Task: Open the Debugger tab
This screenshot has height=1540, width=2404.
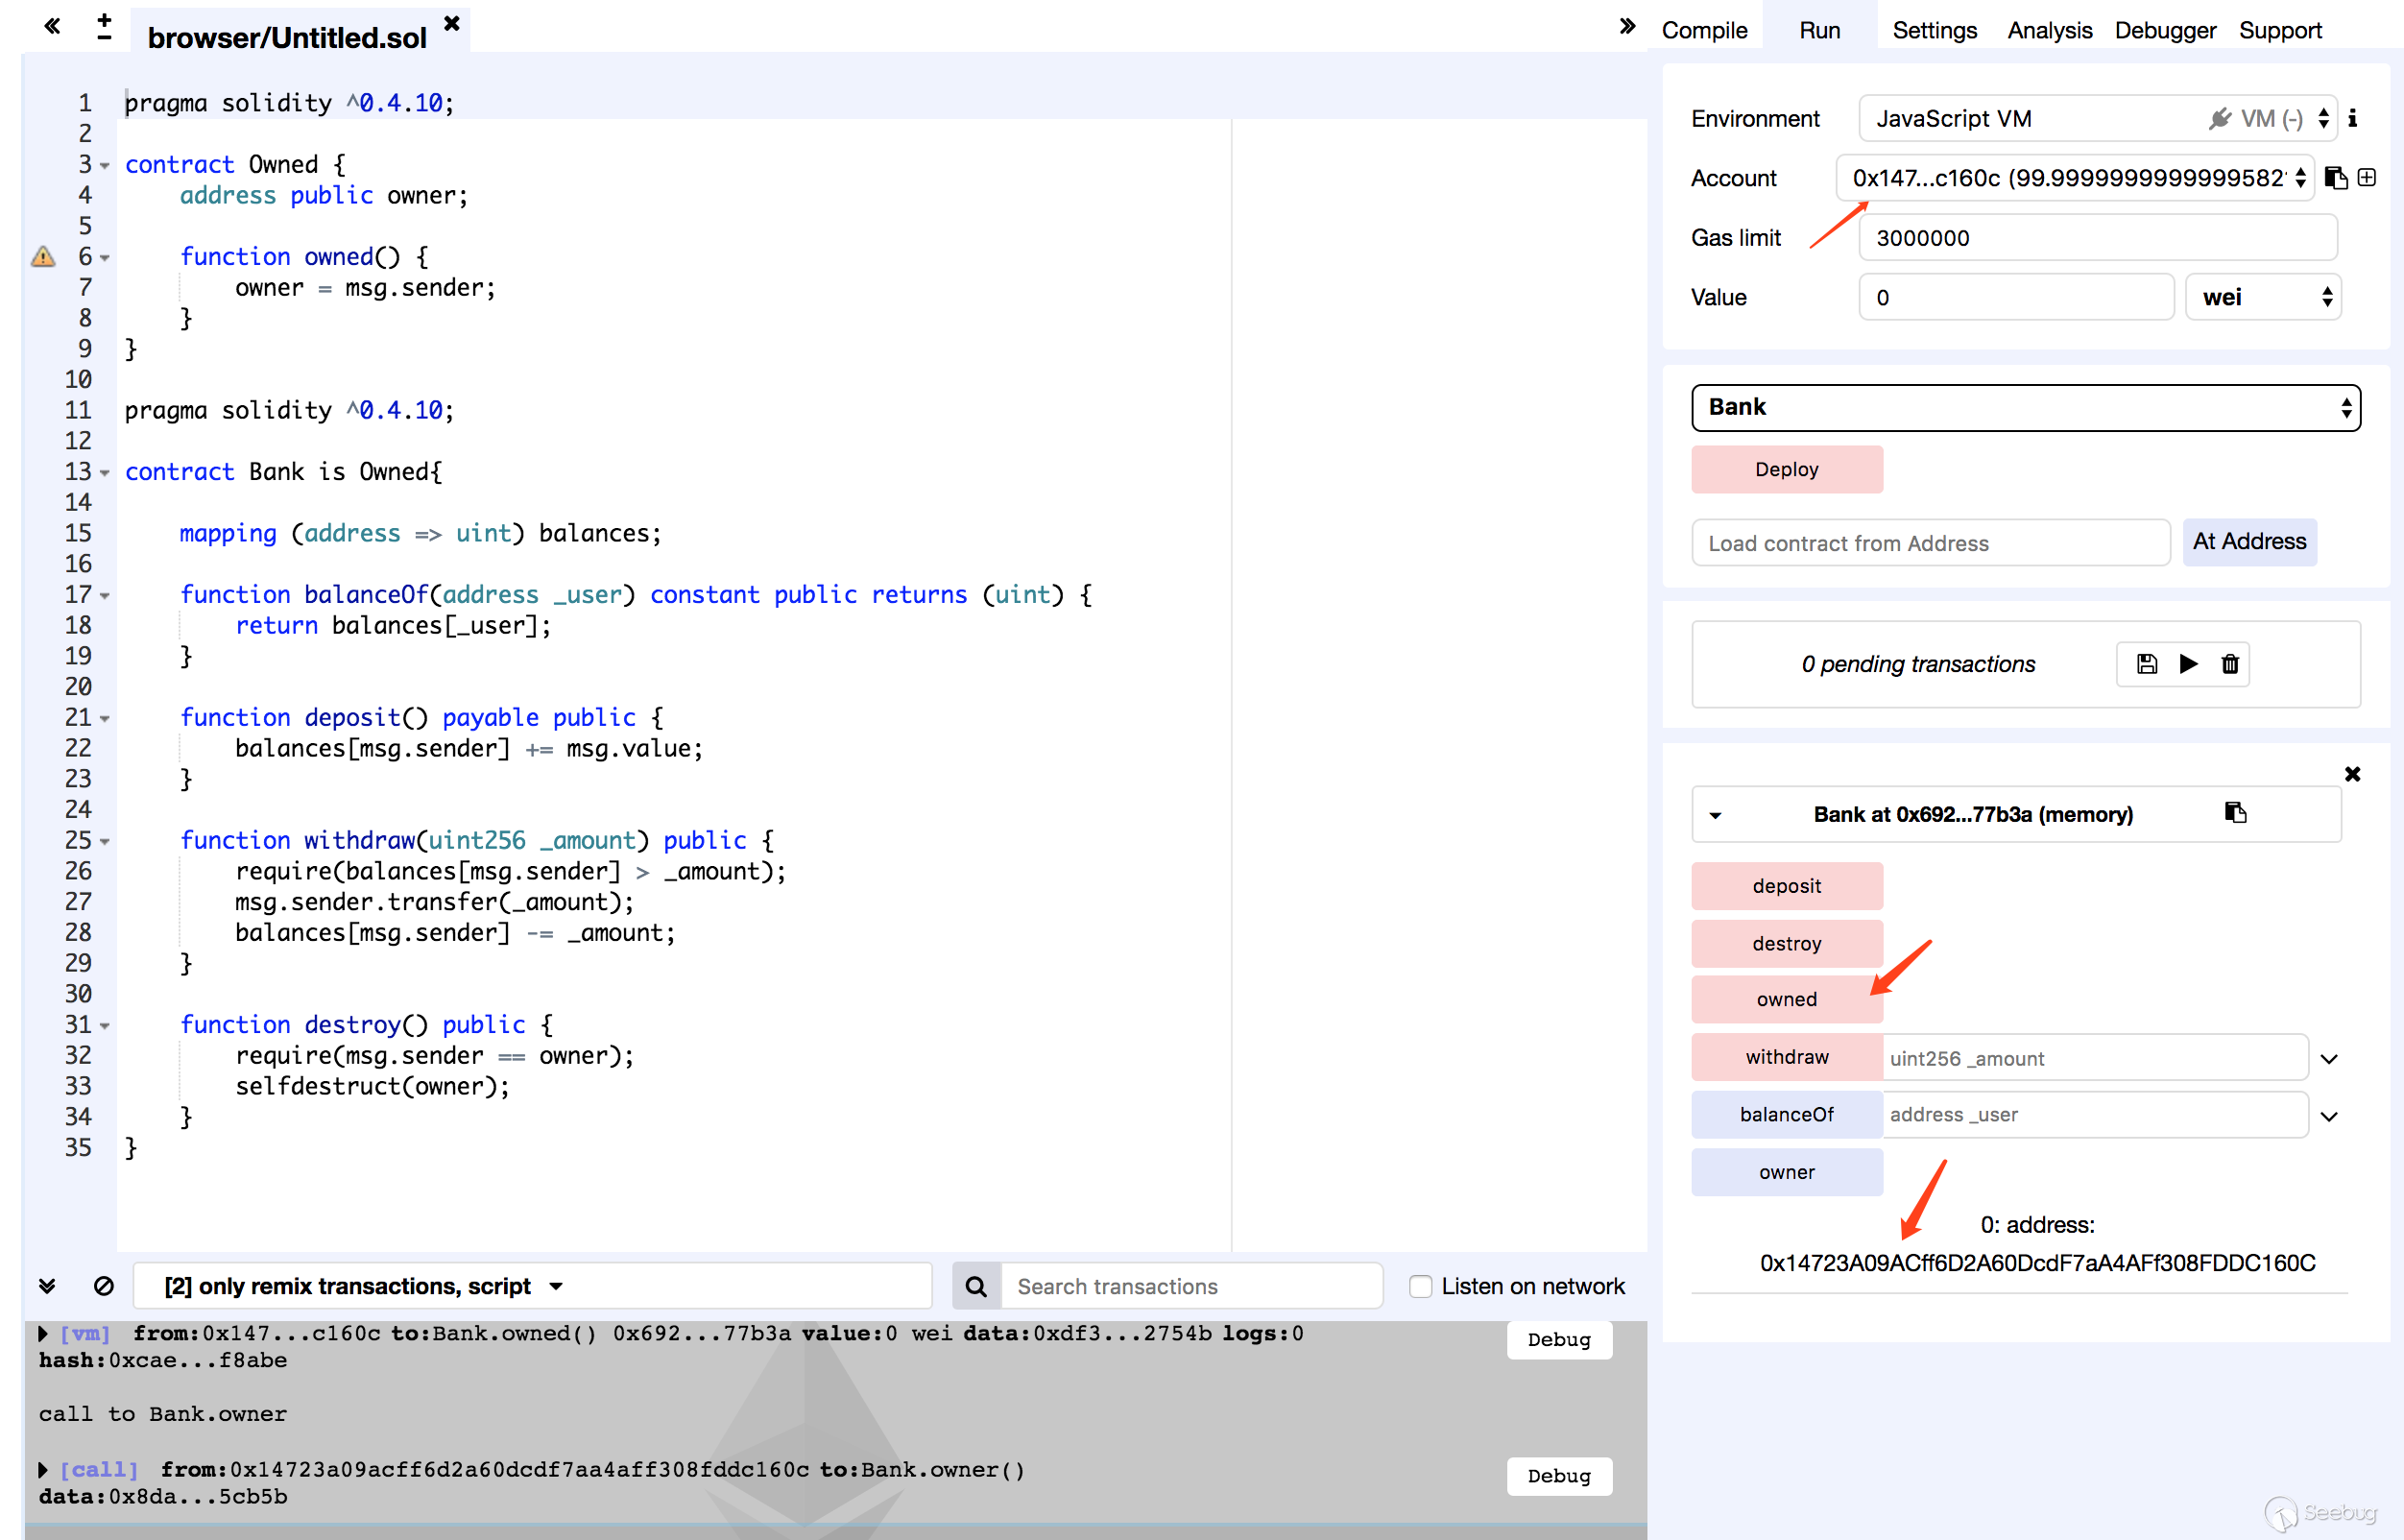Action: [x=2165, y=30]
